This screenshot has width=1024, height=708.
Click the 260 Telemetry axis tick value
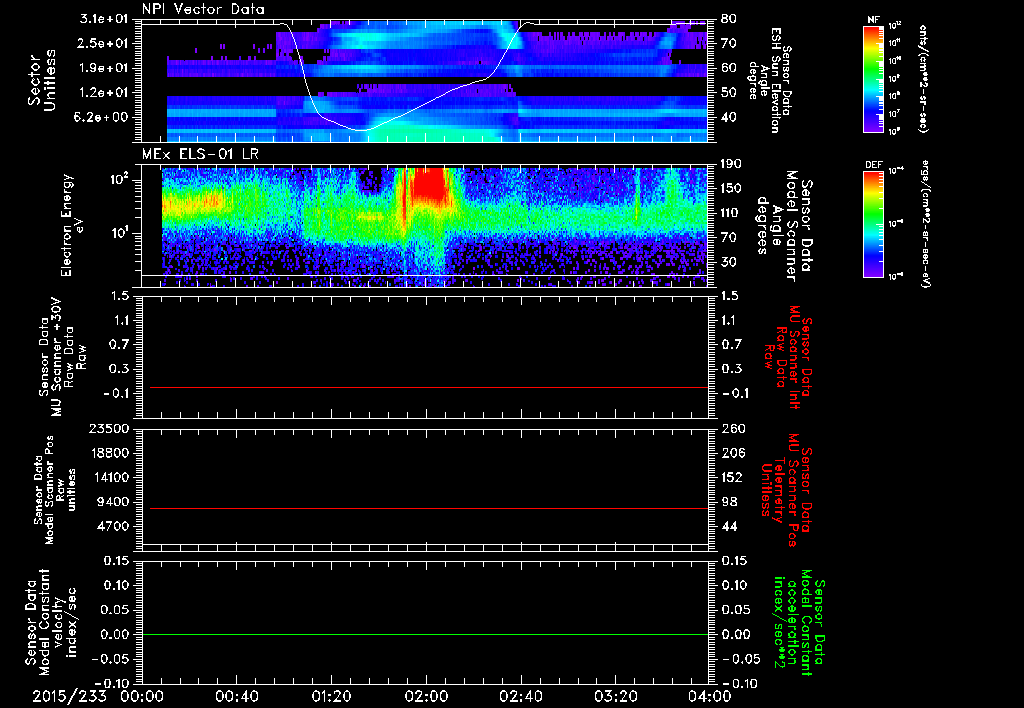point(732,429)
